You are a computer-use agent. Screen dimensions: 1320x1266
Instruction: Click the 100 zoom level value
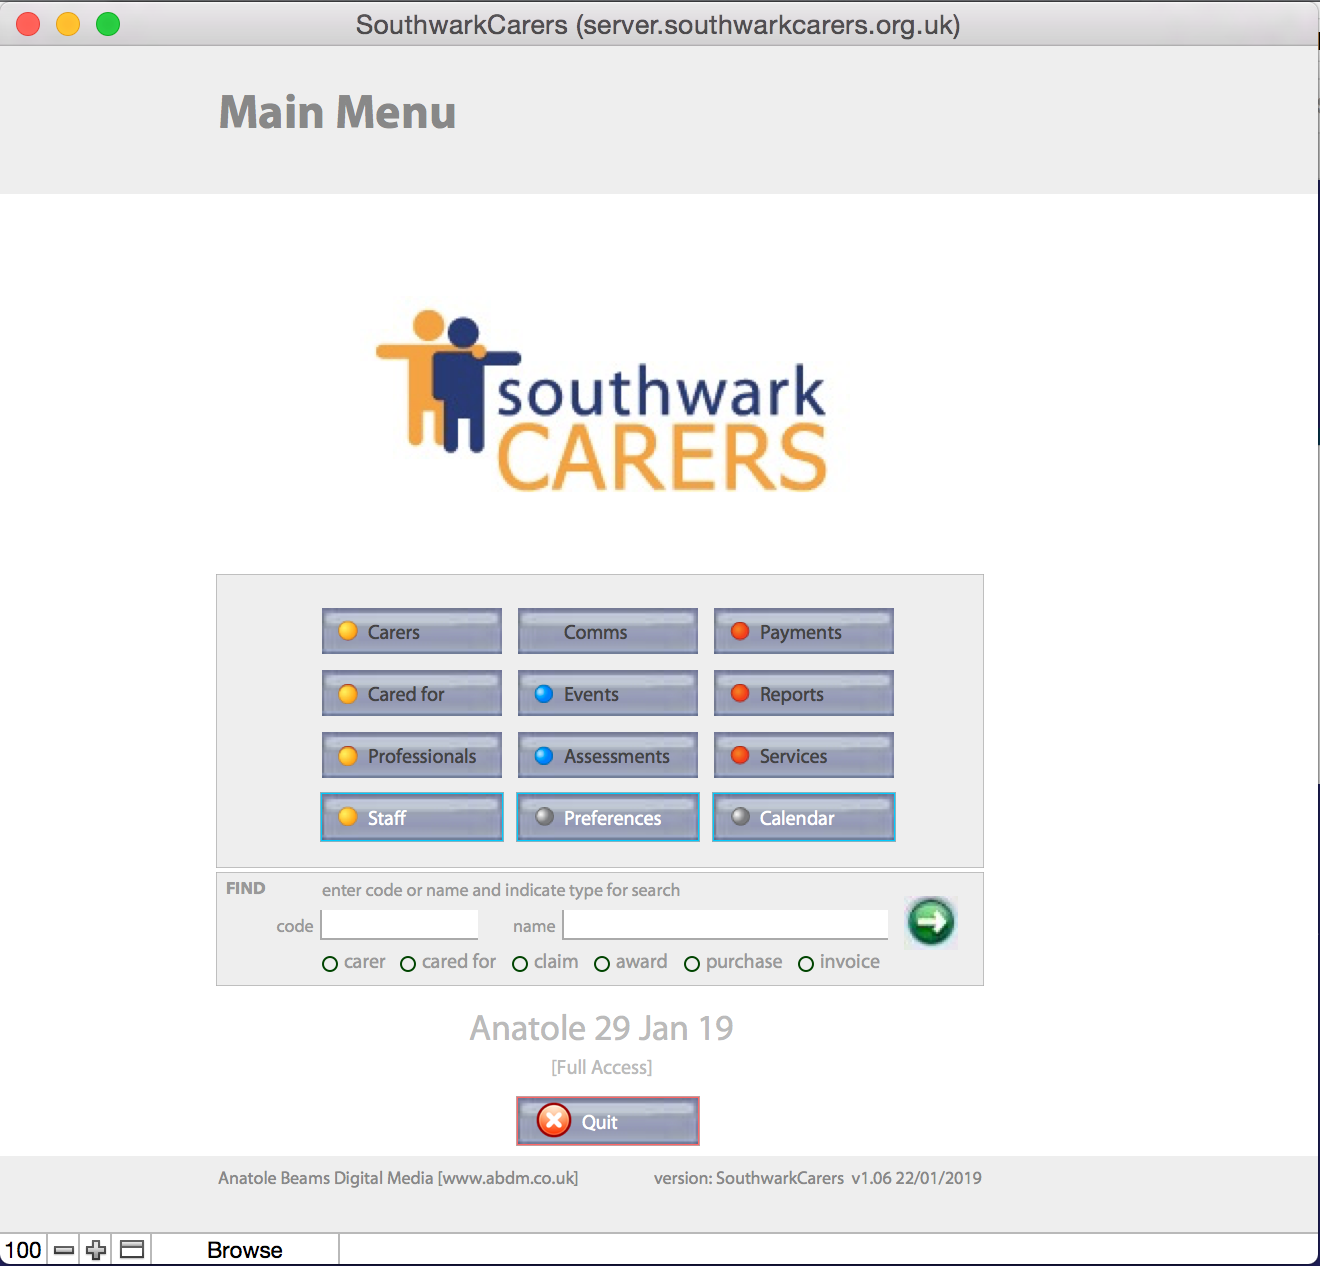tap(23, 1250)
